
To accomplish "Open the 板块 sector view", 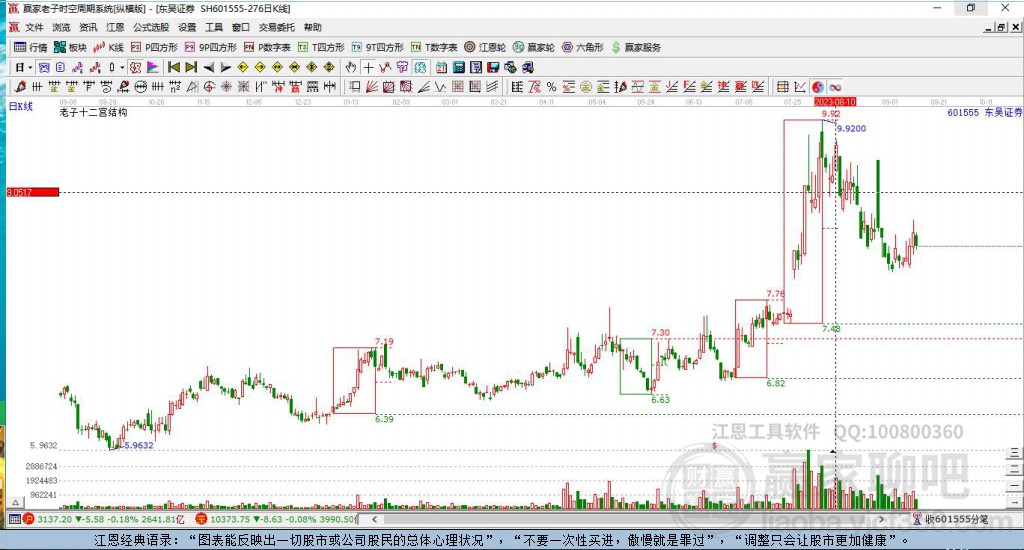I will tap(70, 47).
